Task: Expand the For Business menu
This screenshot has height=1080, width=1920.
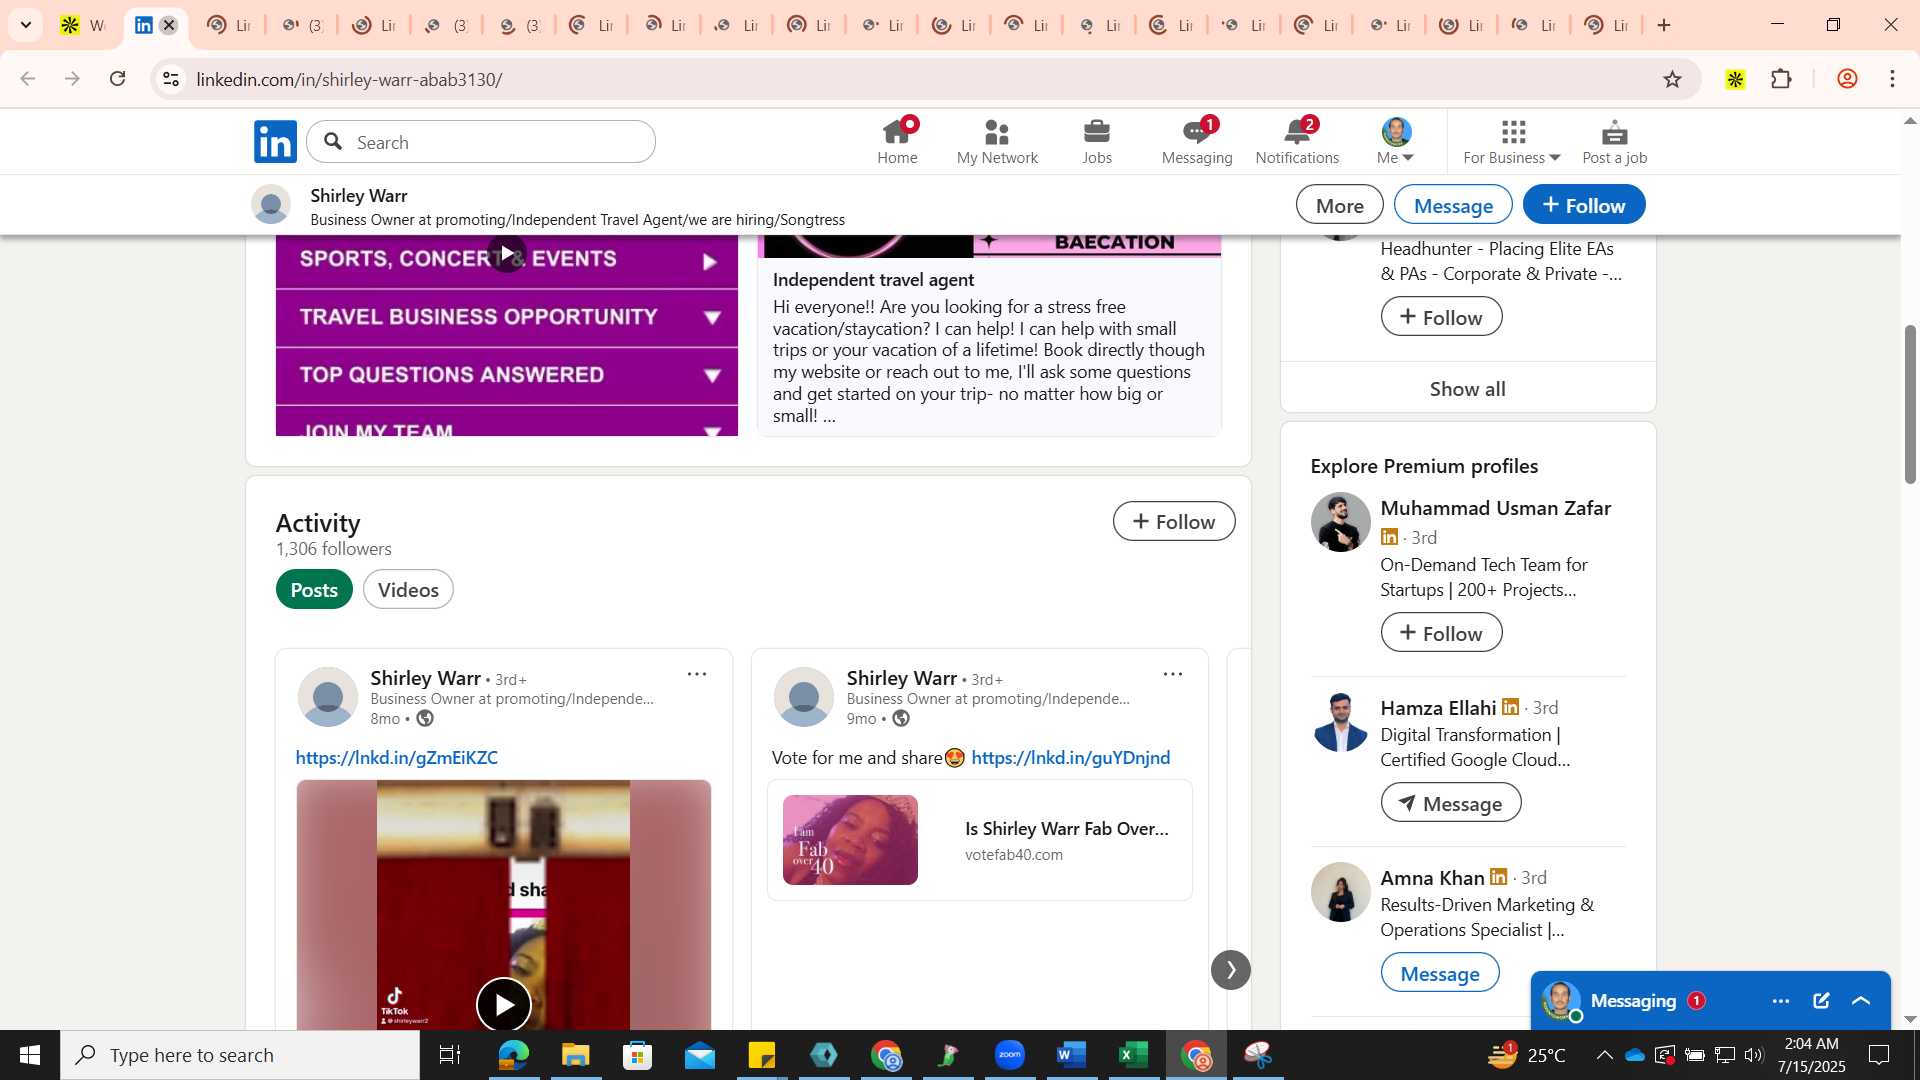Action: (x=1512, y=141)
